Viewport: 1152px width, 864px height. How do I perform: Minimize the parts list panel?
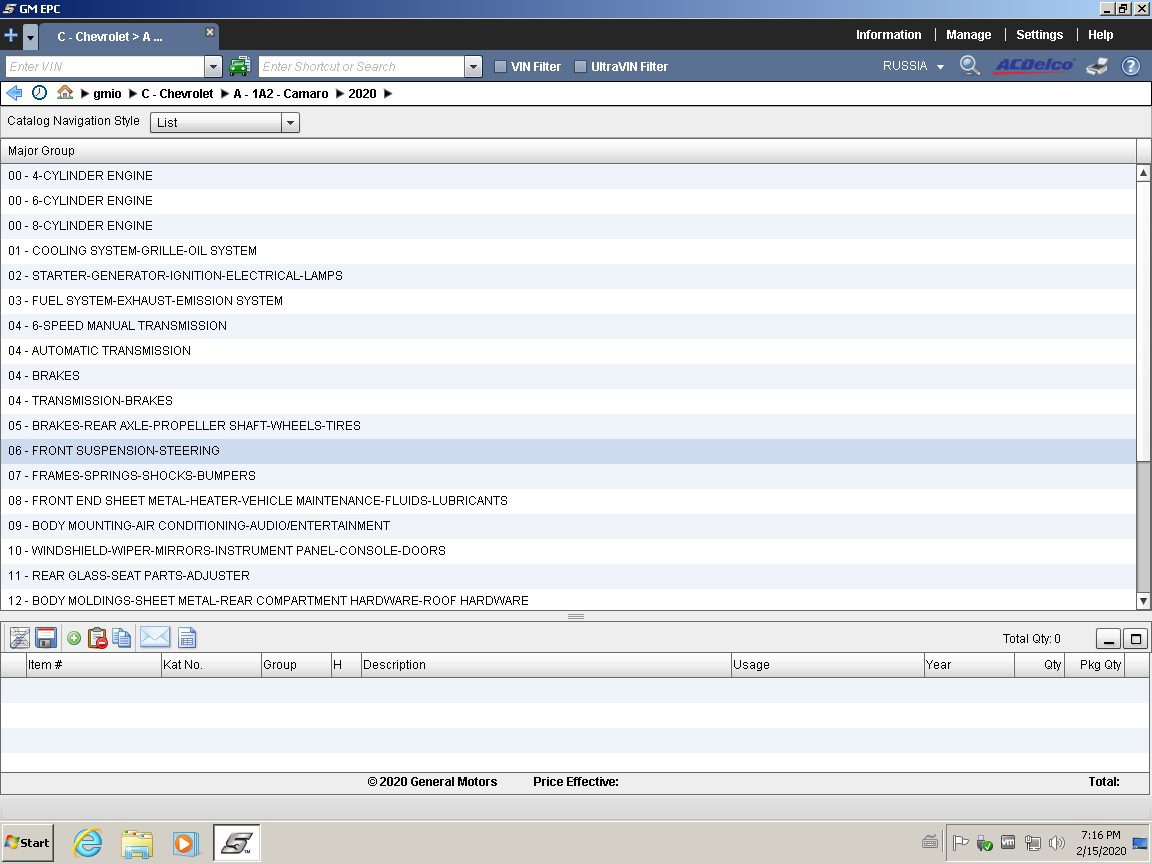pos(1108,638)
